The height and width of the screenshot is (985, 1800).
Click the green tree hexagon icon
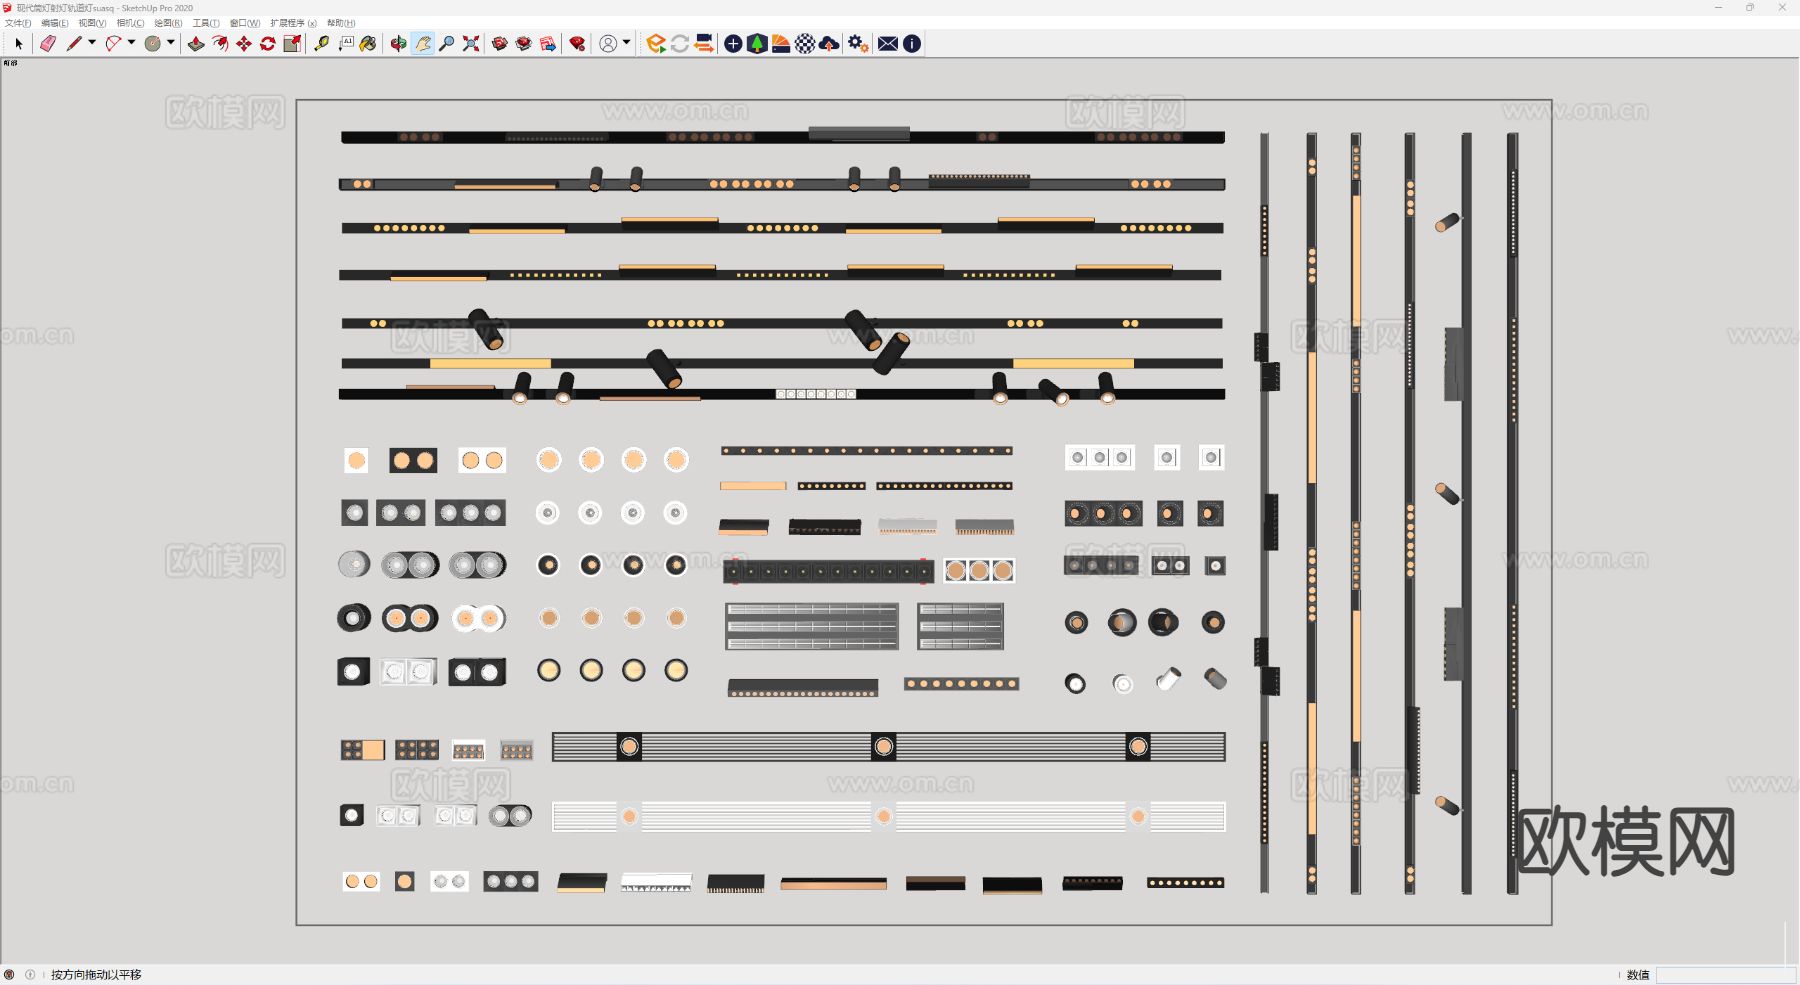[757, 44]
